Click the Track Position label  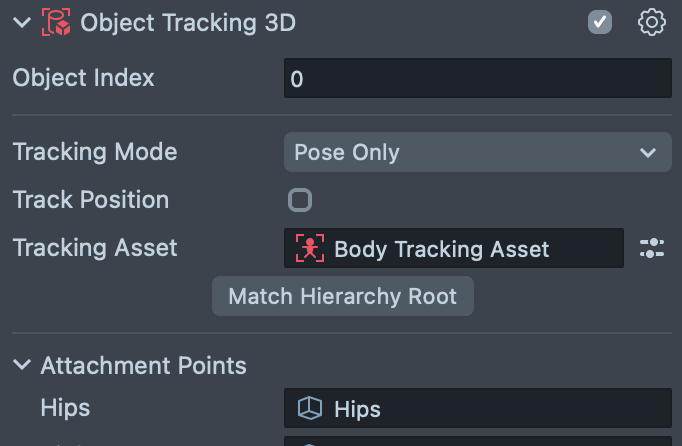pyautogui.click(x=91, y=200)
